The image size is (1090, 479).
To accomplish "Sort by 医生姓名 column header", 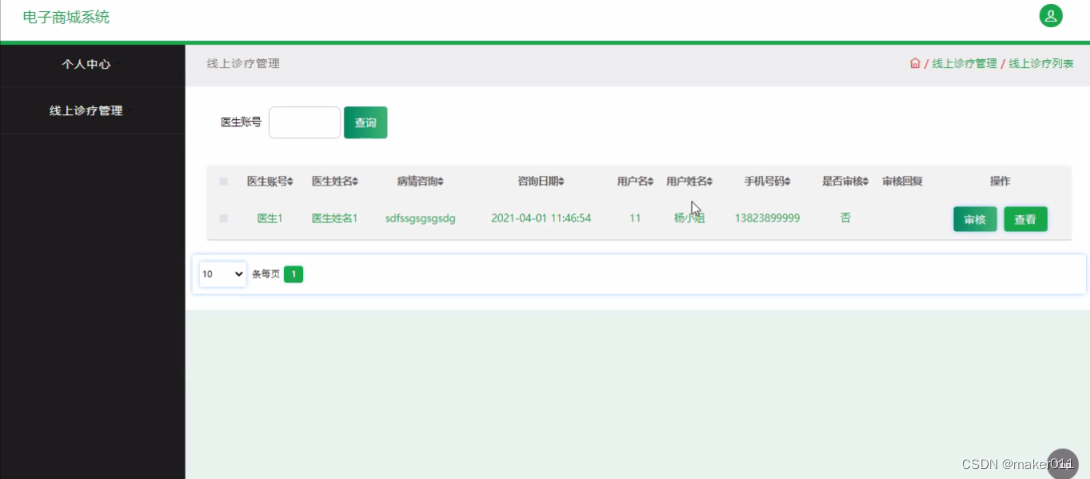I will pyautogui.click(x=335, y=181).
